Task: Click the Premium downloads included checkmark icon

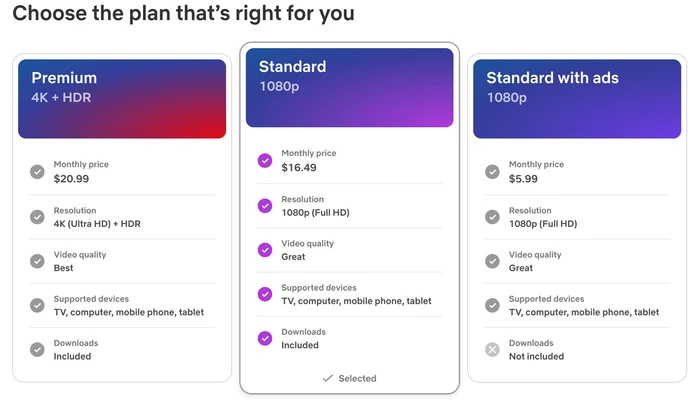Action: 37,349
